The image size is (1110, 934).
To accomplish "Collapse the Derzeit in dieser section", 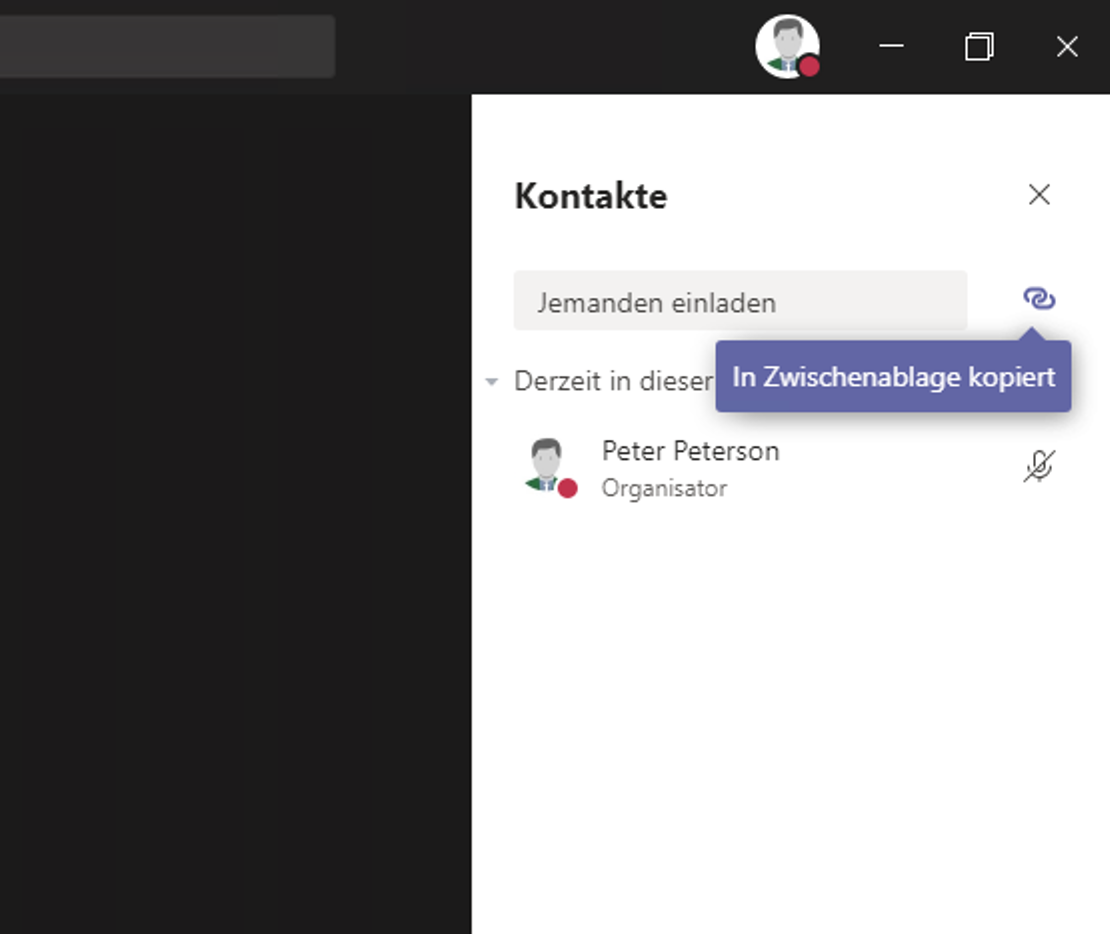I will tap(491, 382).
